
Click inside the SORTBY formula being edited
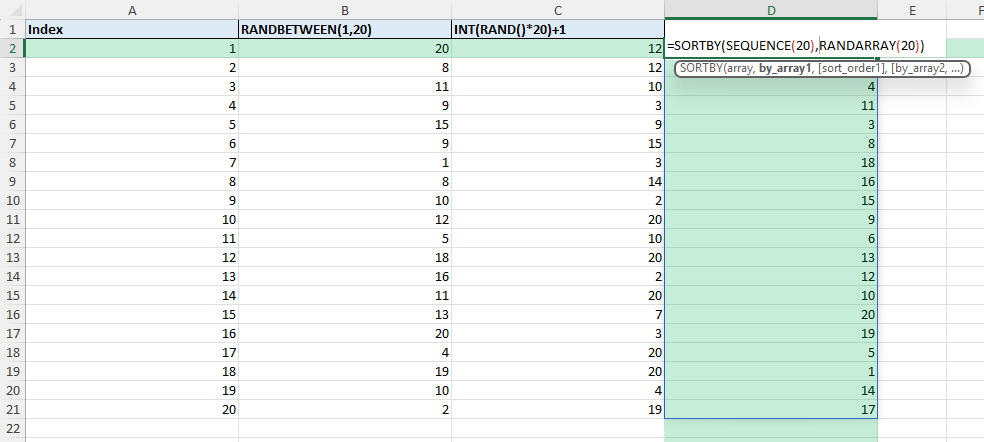point(796,45)
